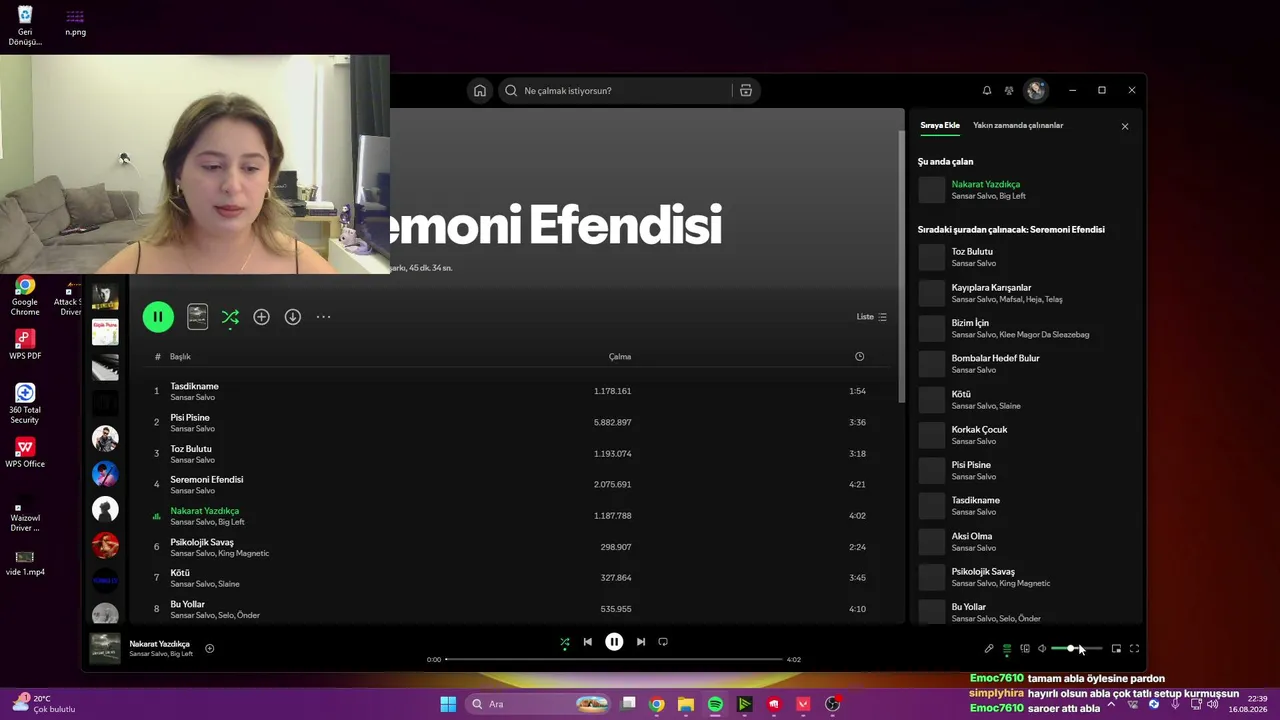This screenshot has width=1280, height=720.
Task: Skip to the next track
Action: pos(641,642)
